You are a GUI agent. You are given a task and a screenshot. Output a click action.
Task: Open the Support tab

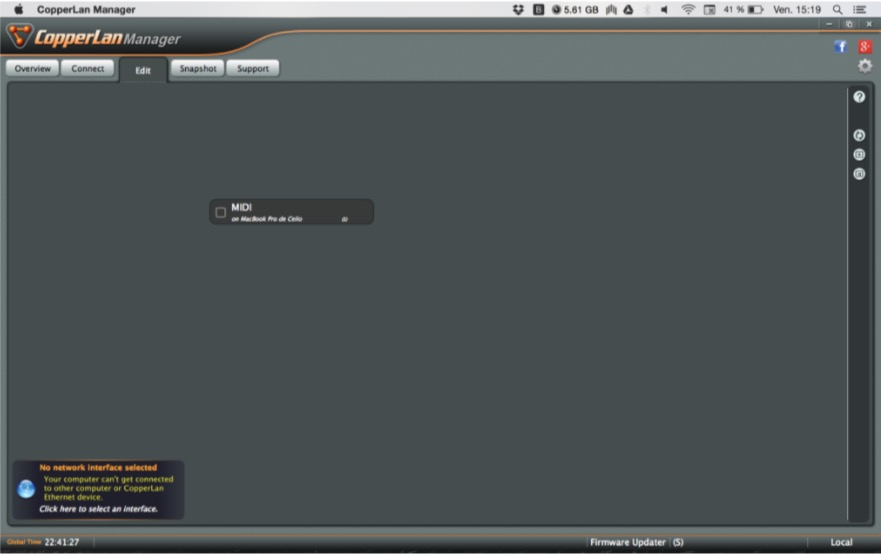pyautogui.click(x=253, y=69)
